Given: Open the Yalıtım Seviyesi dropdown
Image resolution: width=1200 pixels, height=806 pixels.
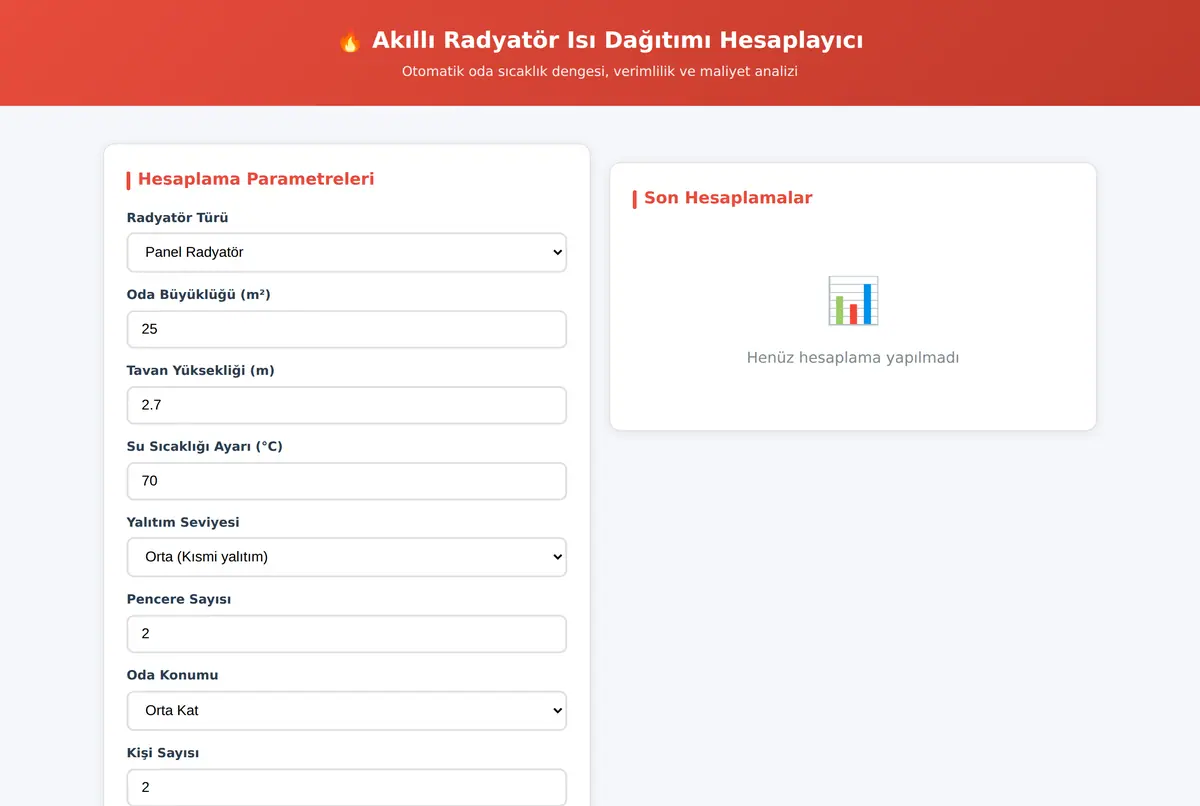Looking at the screenshot, I should pos(346,557).
